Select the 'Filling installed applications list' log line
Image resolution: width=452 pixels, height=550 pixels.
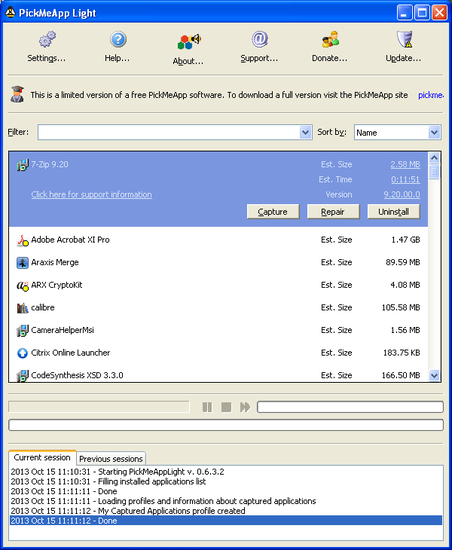point(226,482)
